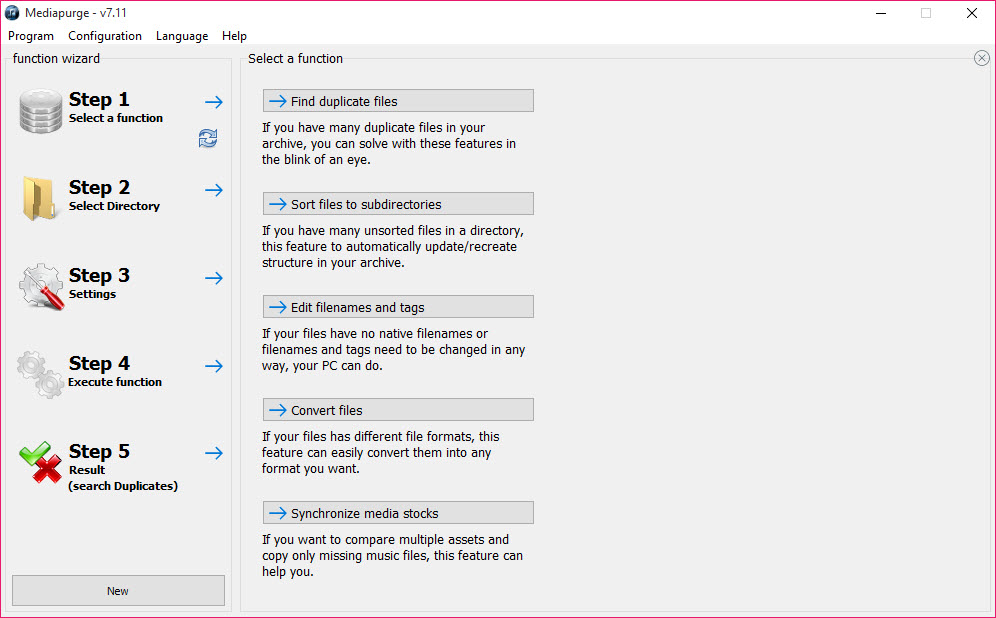
Task: Choose Find duplicate files function
Action: (398, 101)
